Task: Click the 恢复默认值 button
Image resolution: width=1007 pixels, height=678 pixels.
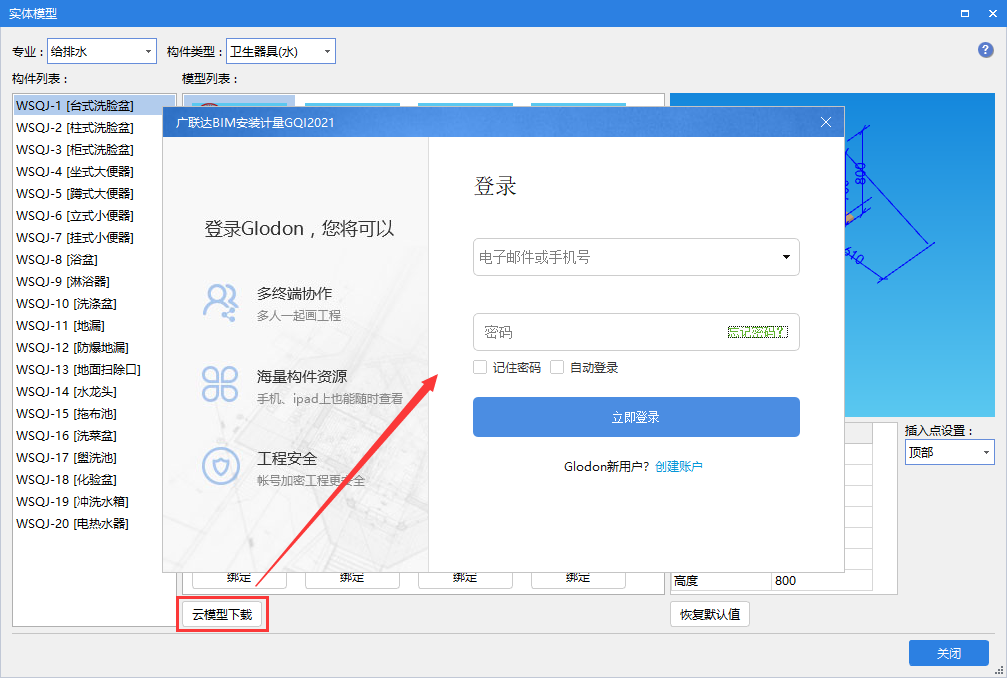Action: point(709,614)
